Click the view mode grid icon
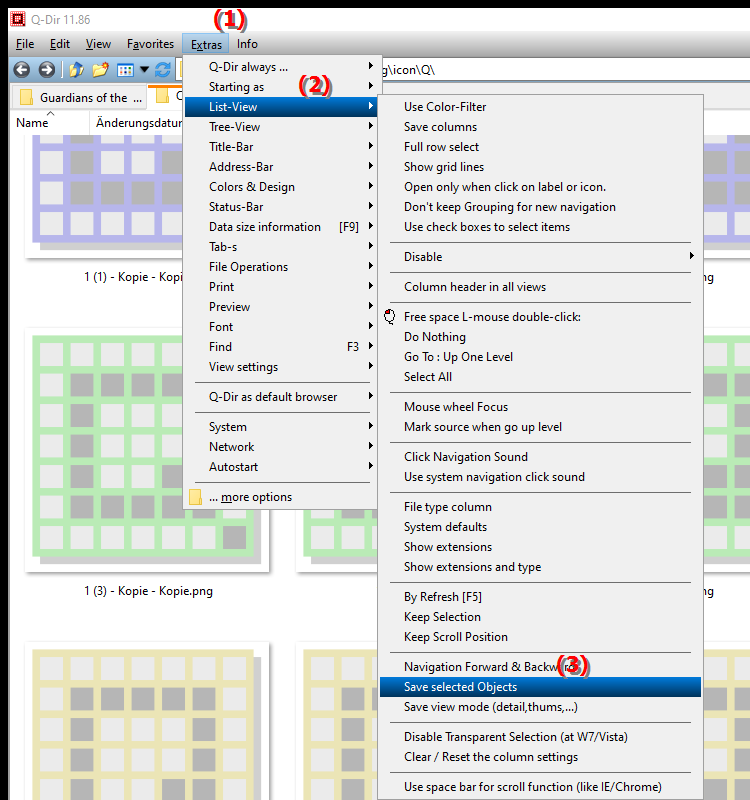 click(125, 70)
